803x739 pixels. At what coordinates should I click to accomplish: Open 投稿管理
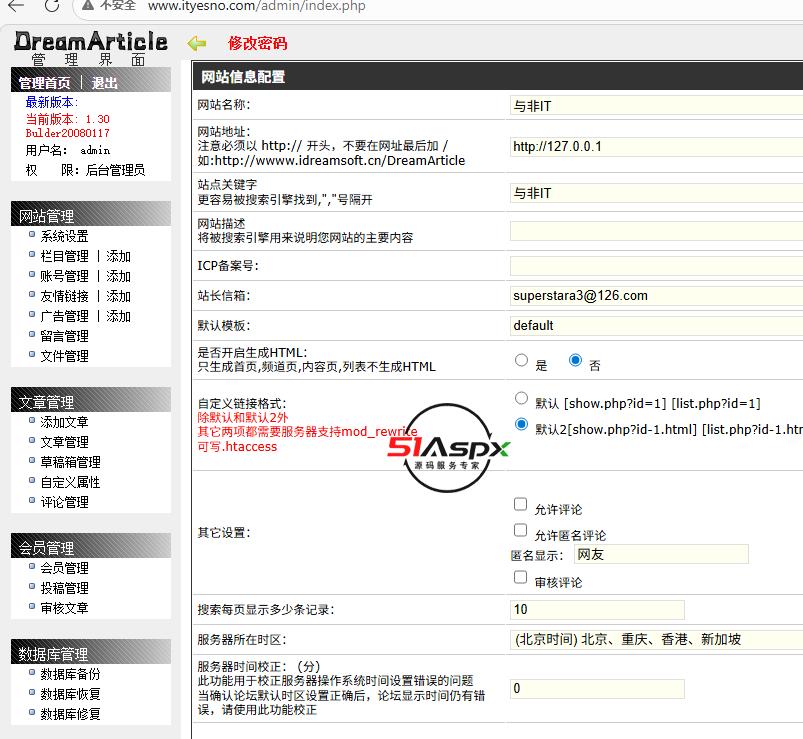tap(65, 588)
